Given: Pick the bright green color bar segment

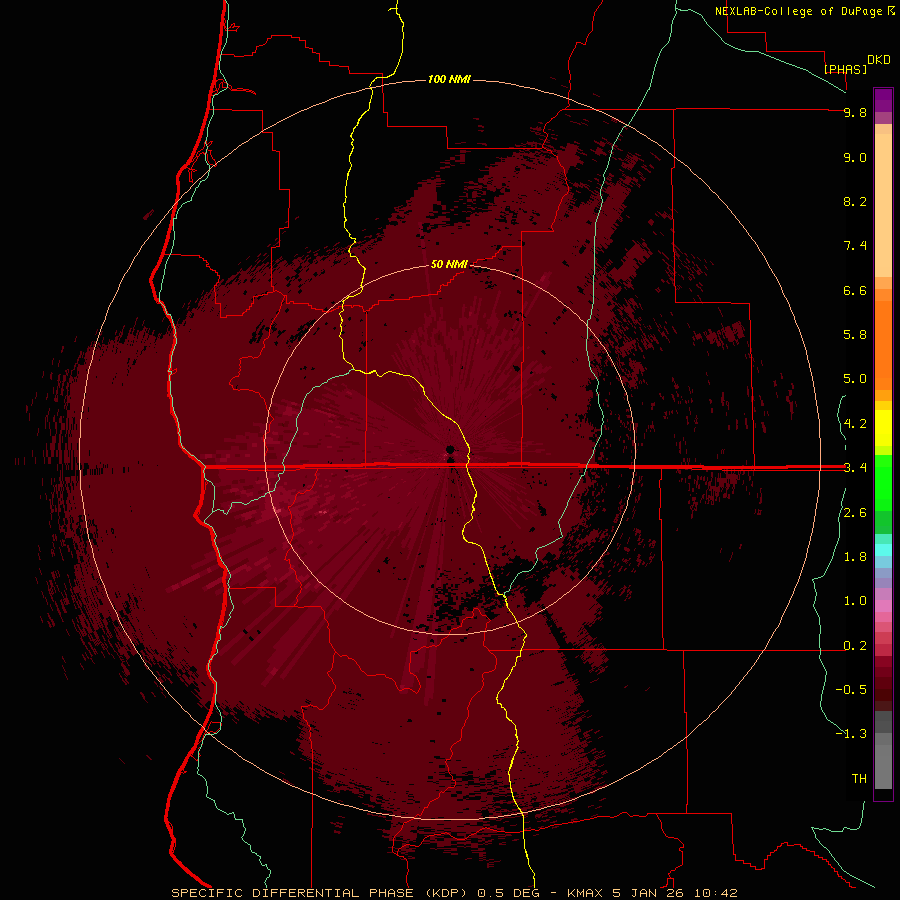Looking at the screenshot, I should (883, 483).
